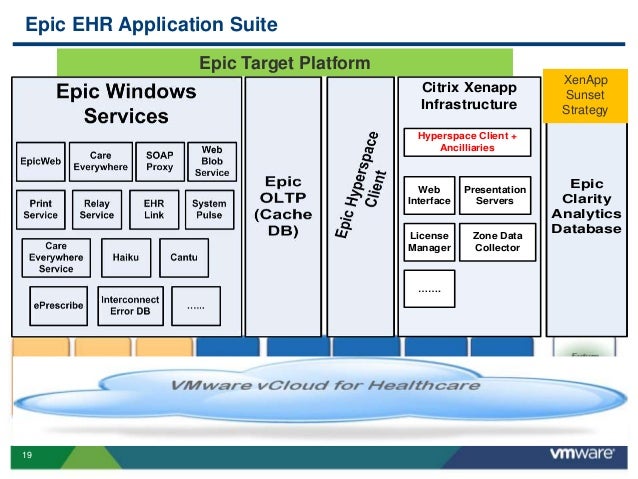Click the Epic Hyperspace Client column

361,207
